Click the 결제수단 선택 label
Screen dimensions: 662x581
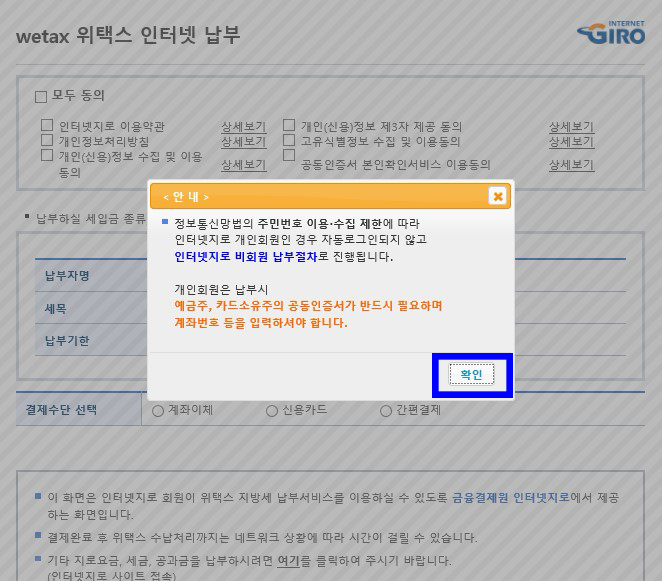[61, 410]
